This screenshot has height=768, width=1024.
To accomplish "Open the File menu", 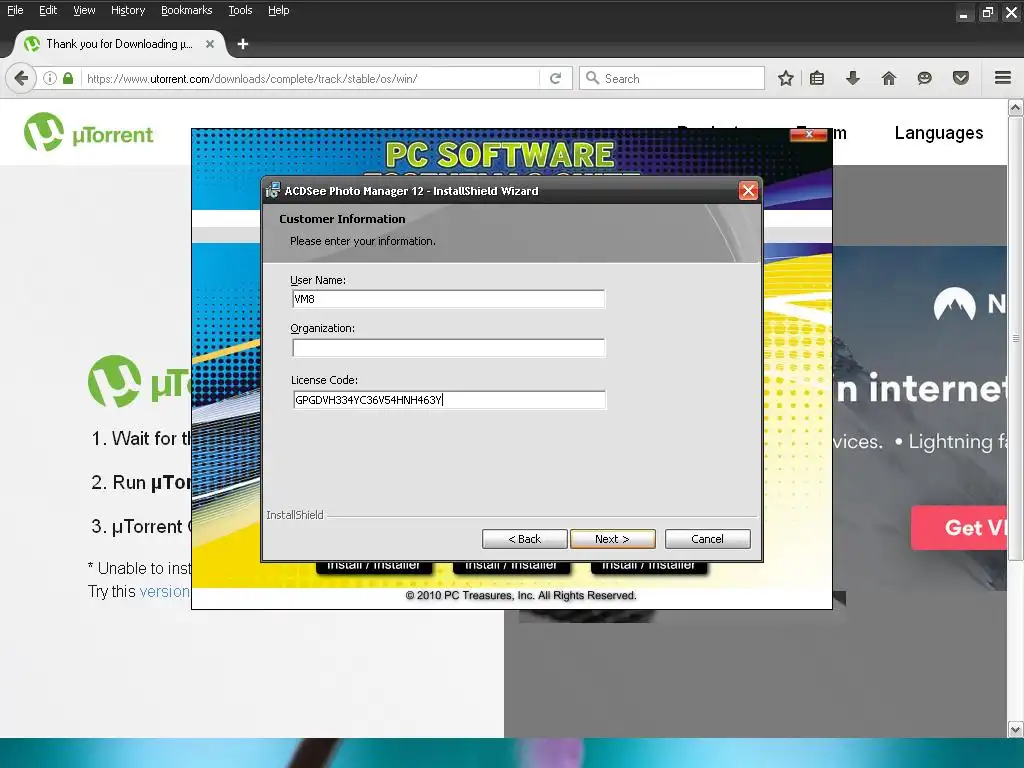I will pos(15,10).
